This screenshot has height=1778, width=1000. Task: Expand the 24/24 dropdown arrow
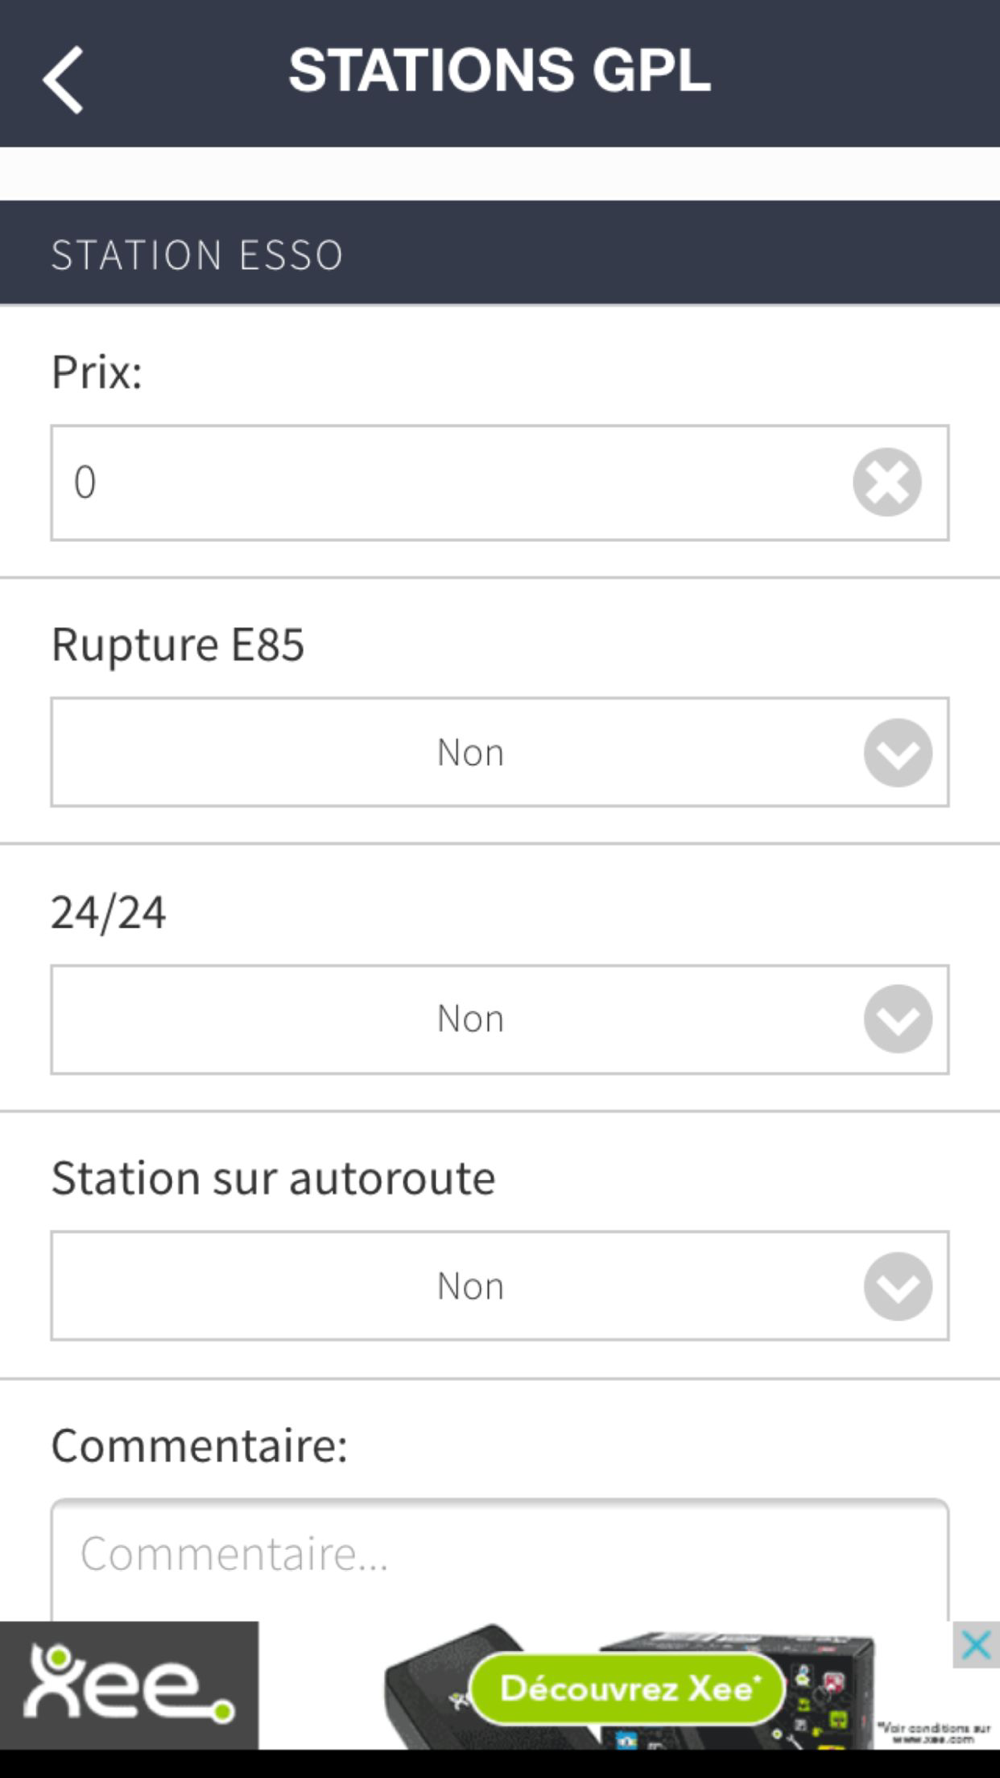click(898, 1019)
